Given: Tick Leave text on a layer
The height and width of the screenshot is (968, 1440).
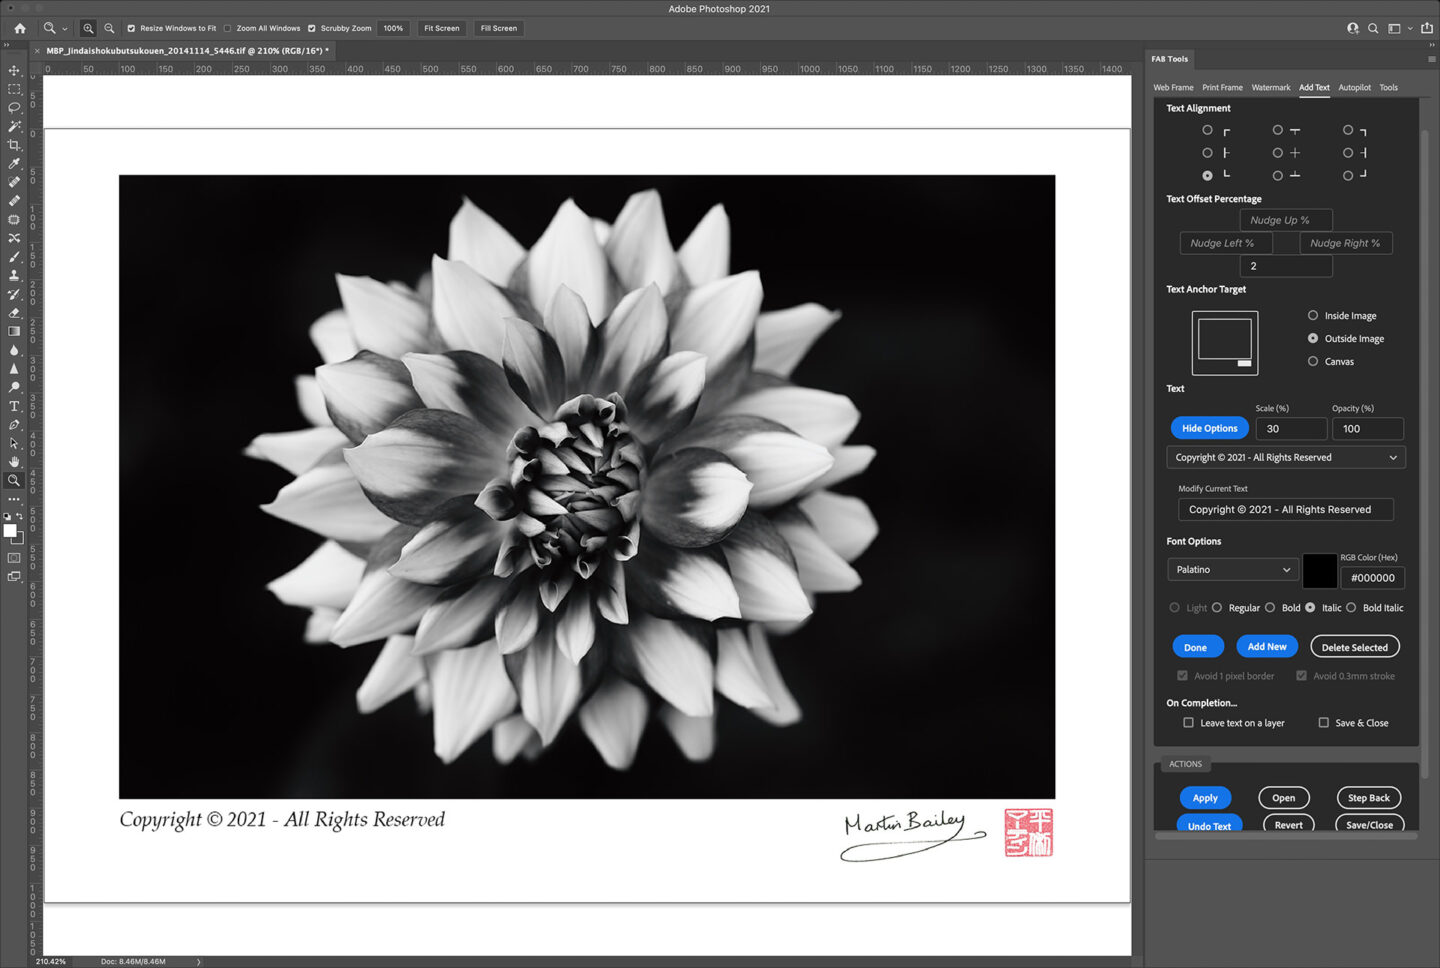Looking at the screenshot, I should (1188, 723).
